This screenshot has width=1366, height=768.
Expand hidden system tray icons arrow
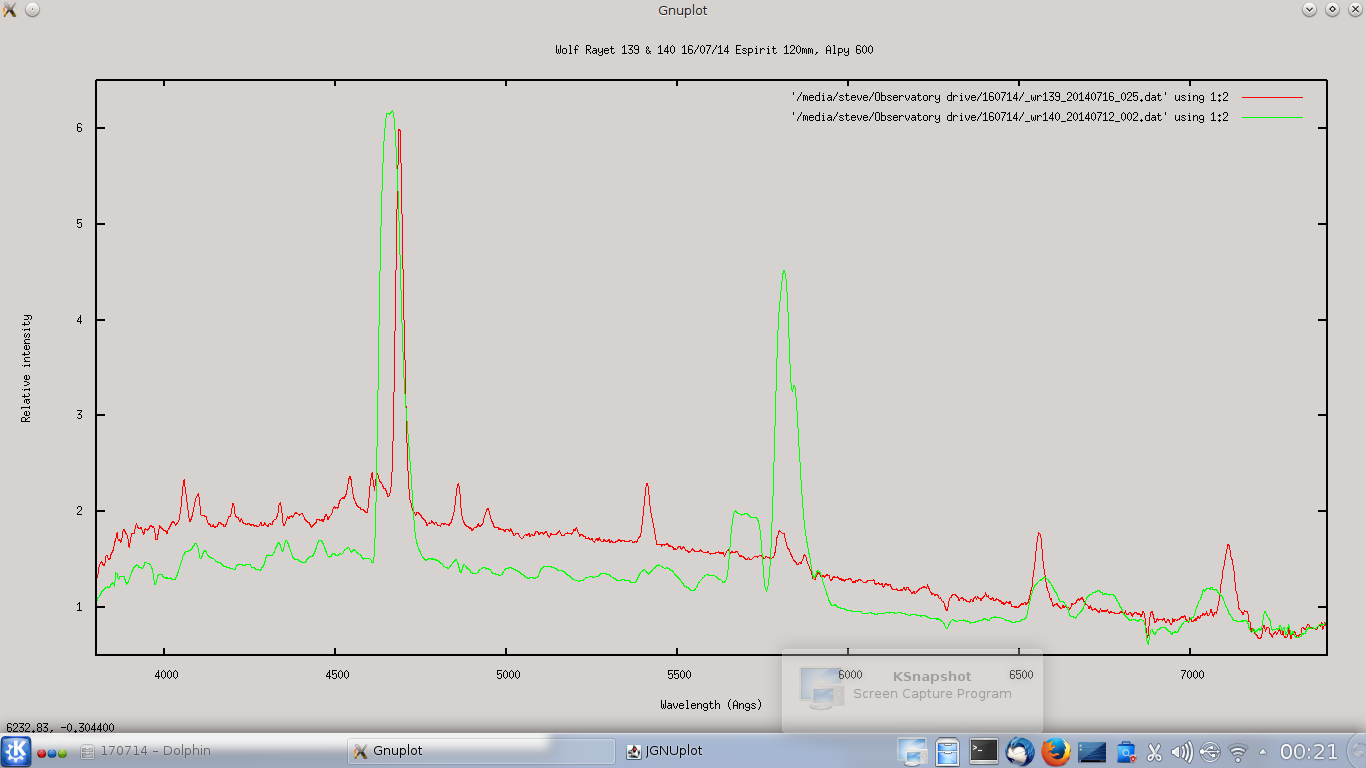(x=1262, y=751)
